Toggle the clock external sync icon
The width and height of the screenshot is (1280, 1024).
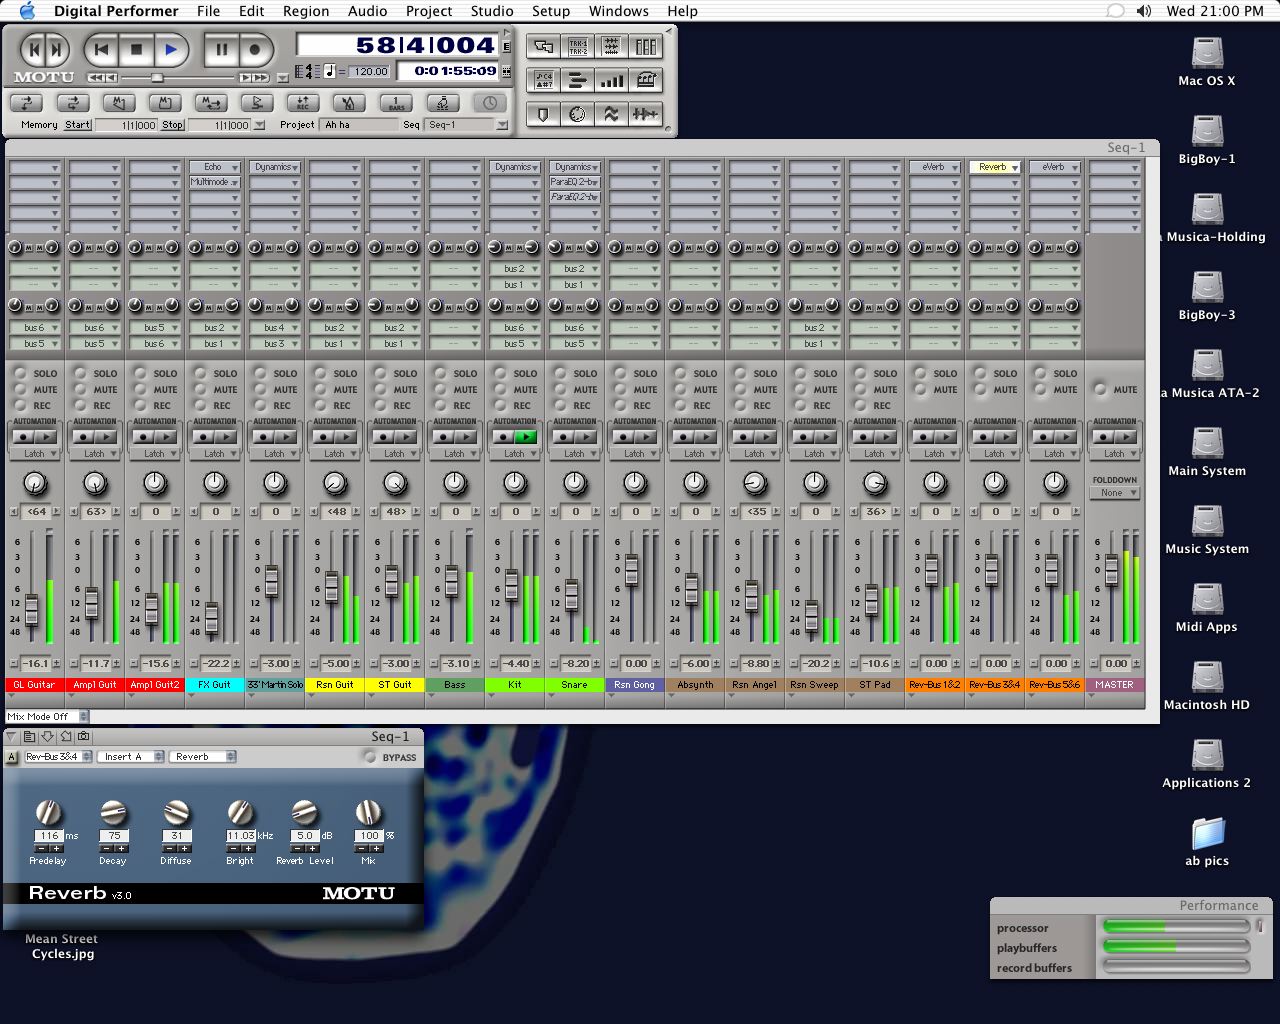[x=489, y=103]
